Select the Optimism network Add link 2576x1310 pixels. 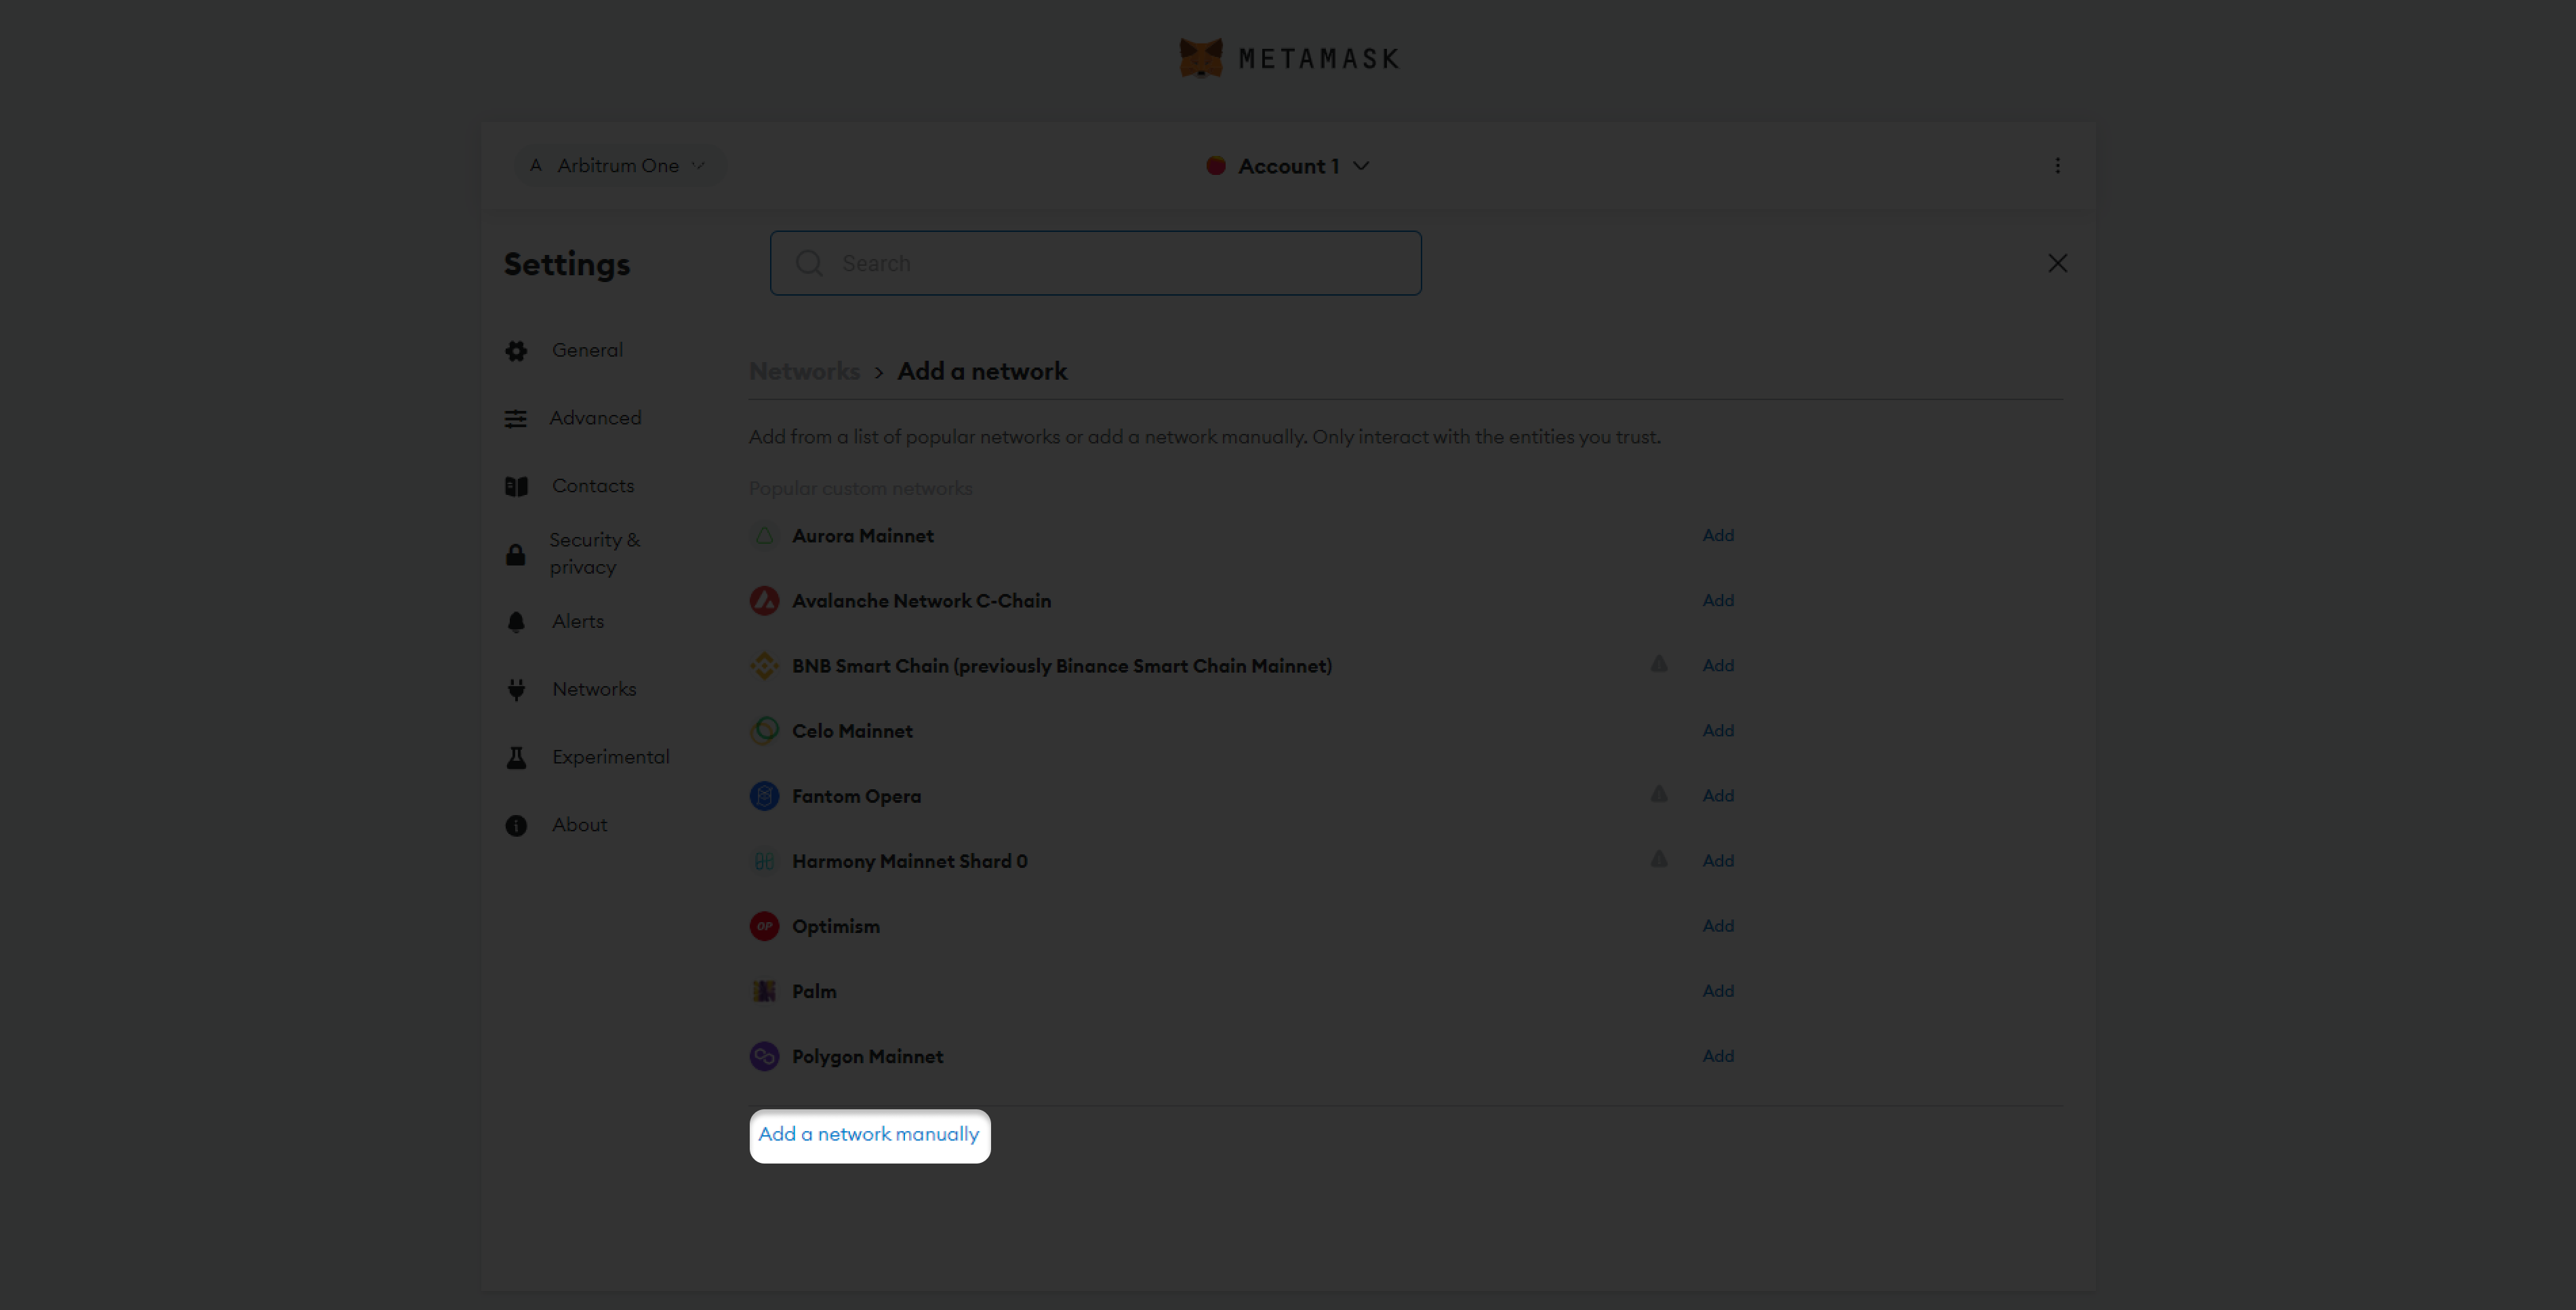coord(1718,926)
